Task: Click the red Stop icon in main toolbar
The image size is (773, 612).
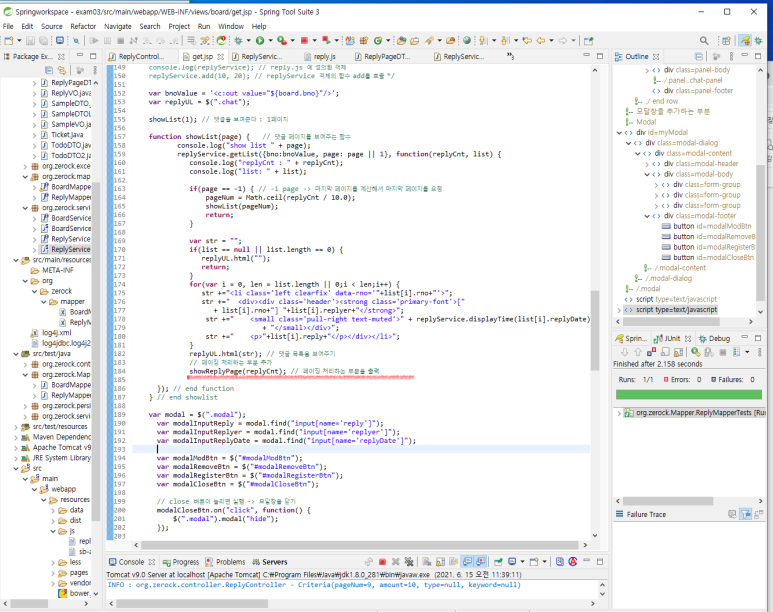Action: 304,40
